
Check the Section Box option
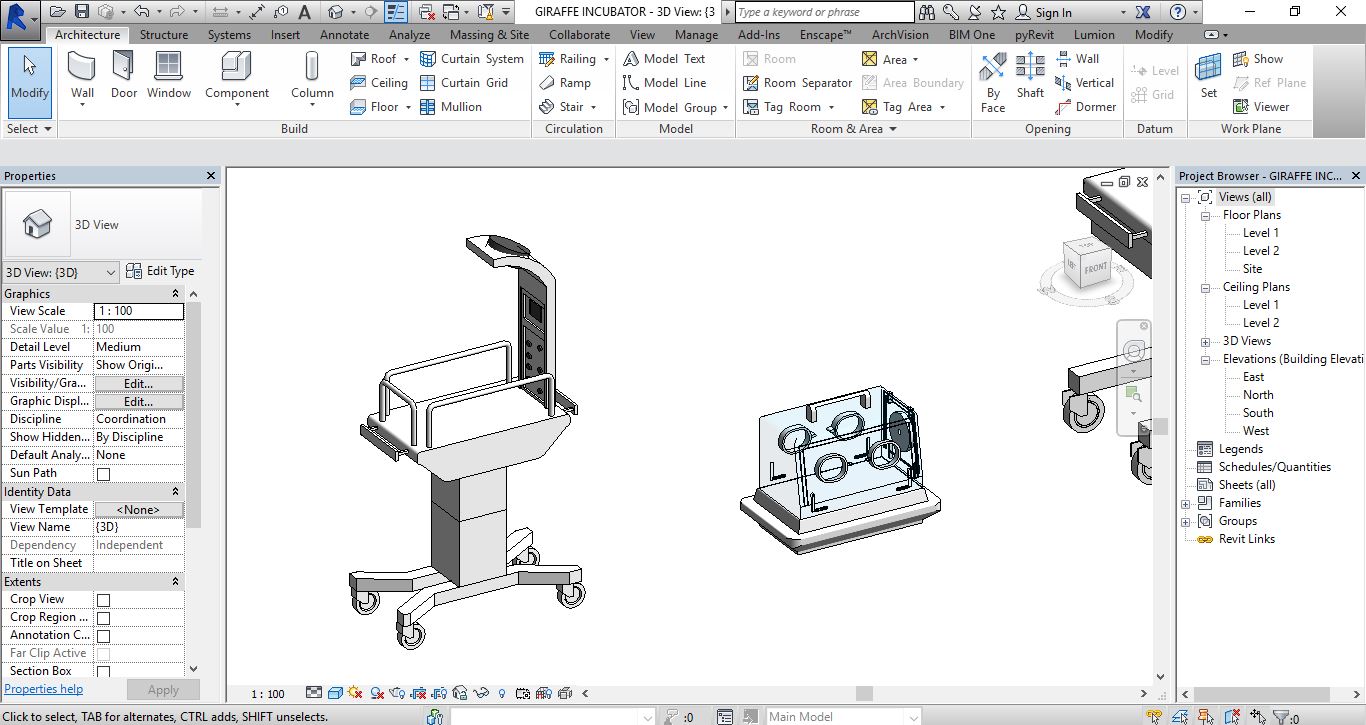coord(103,672)
